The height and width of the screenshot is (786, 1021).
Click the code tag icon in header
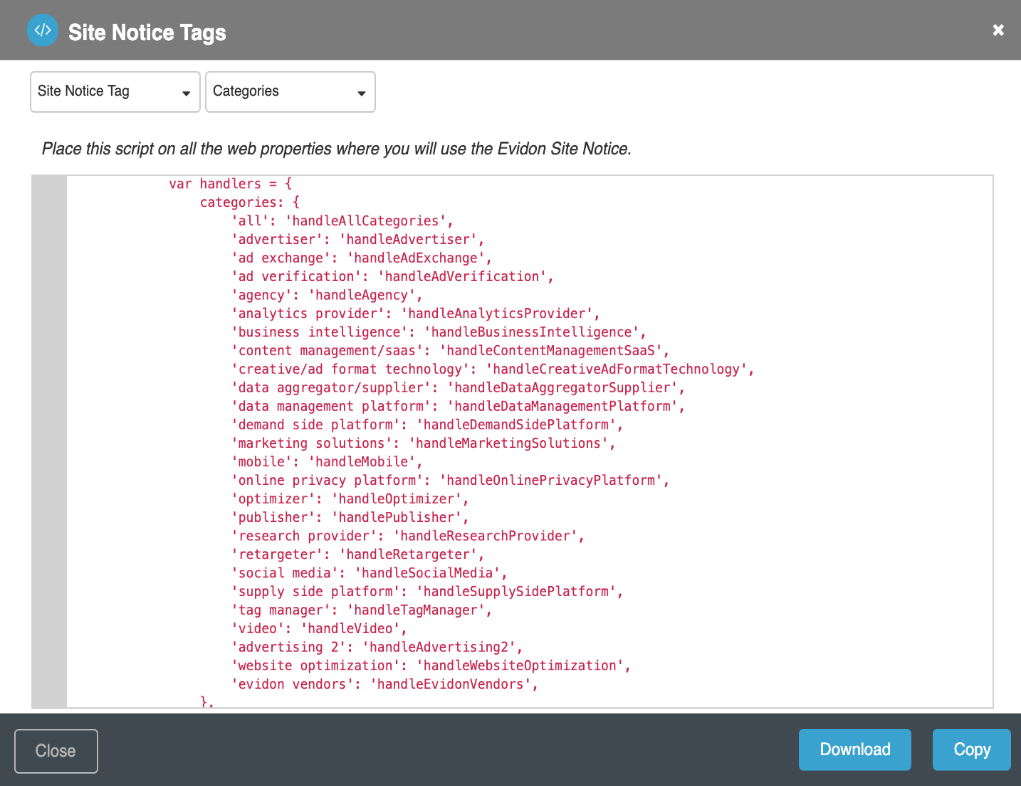point(42,30)
